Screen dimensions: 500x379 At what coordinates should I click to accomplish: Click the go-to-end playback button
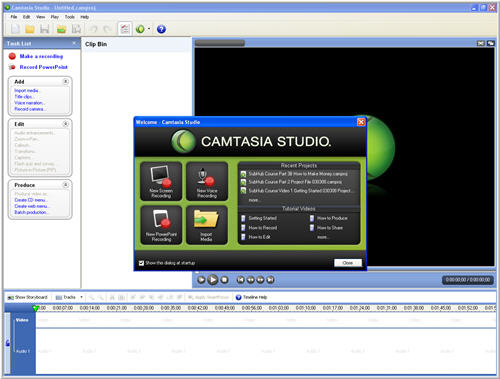pyautogui.click(x=270, y=280)
